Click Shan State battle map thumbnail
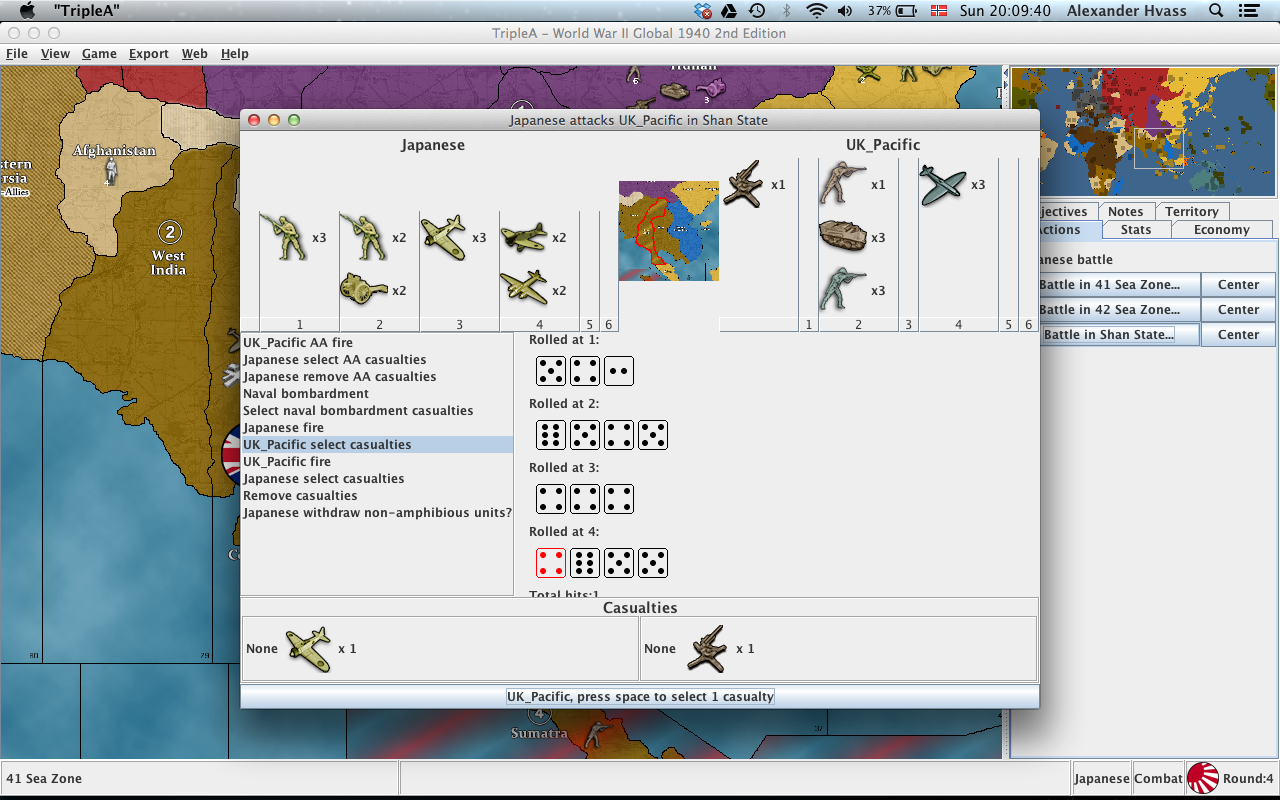The height and width of the screenshot is (800, 1280). [669, 231]
